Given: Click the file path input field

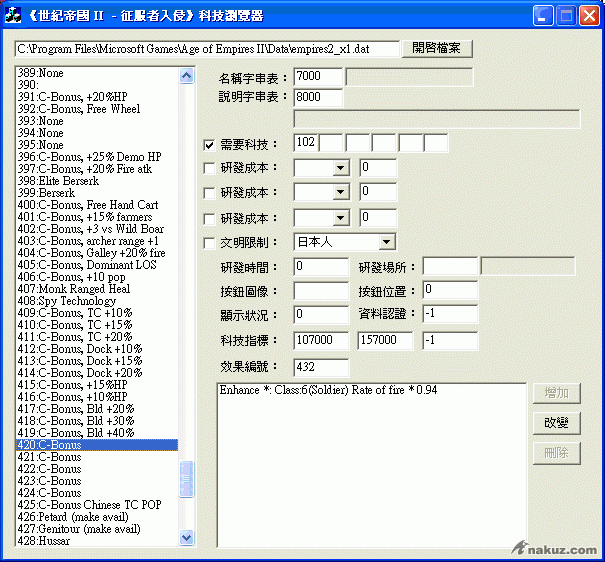Looking at the screenshot, I should (x=207, y=49).
